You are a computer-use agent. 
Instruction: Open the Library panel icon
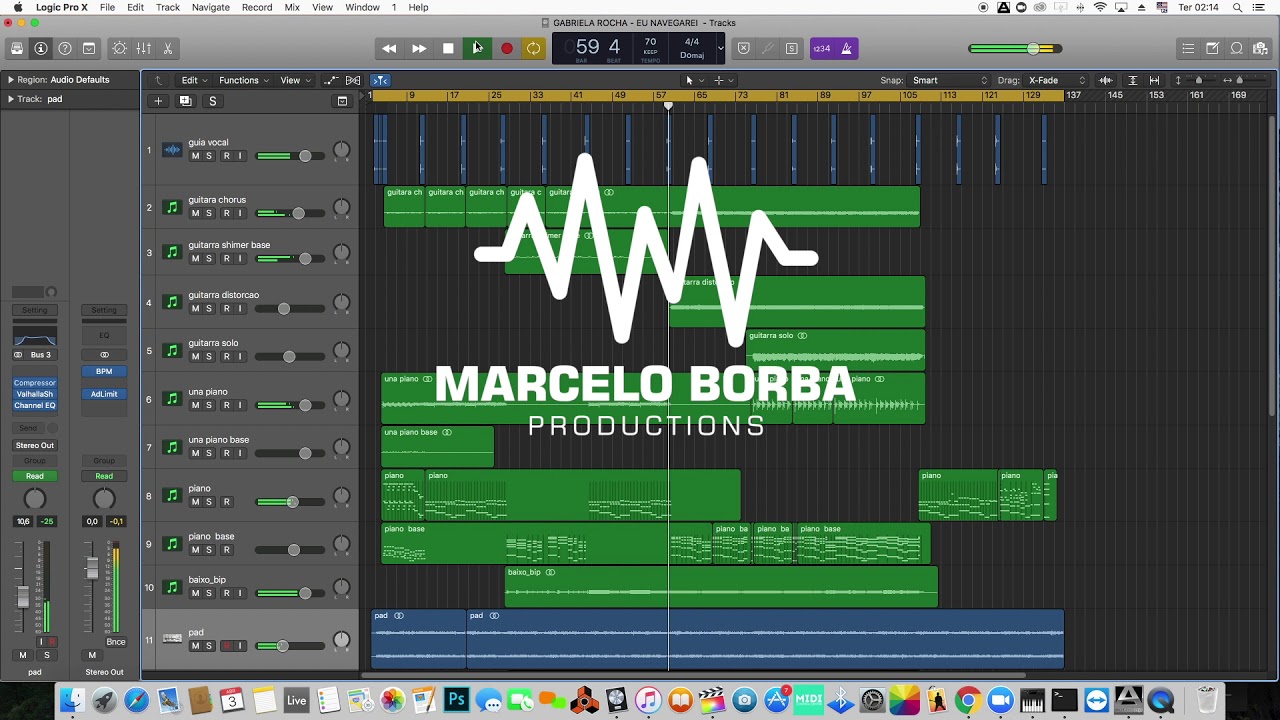click(17, 48)
